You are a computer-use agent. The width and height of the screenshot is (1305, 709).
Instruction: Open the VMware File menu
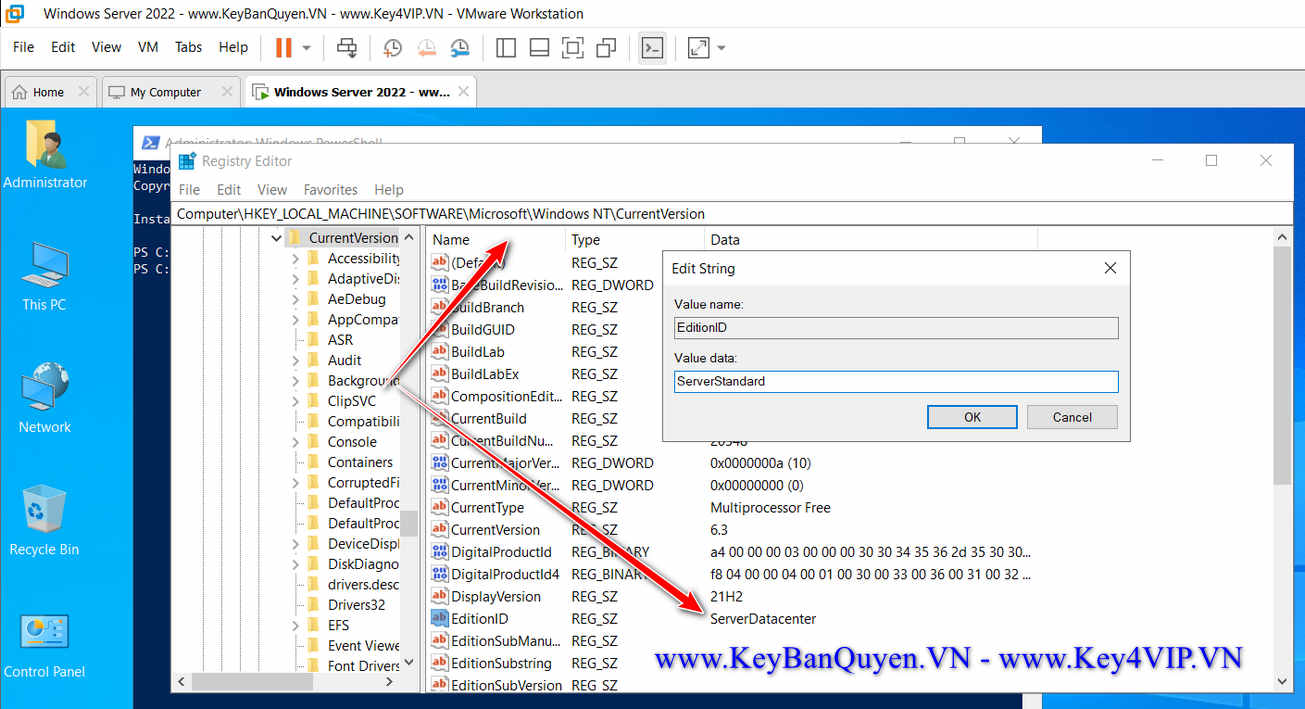[23, 47]
